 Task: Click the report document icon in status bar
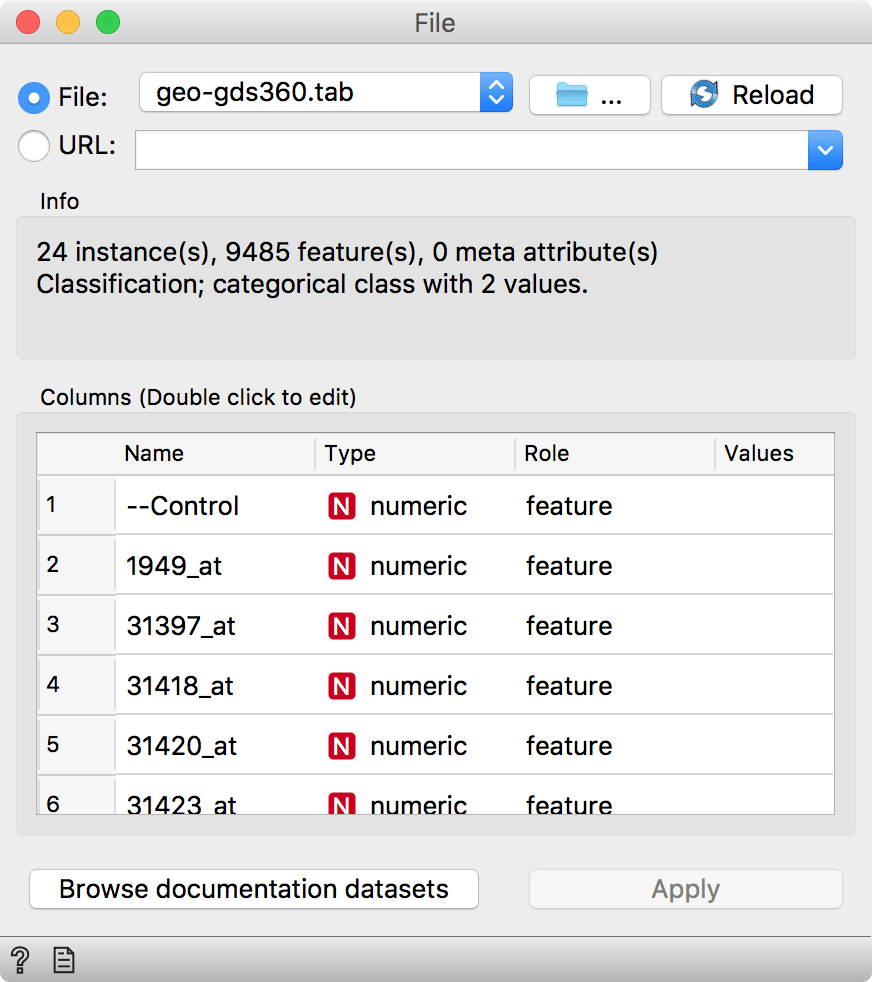(64, 960)
